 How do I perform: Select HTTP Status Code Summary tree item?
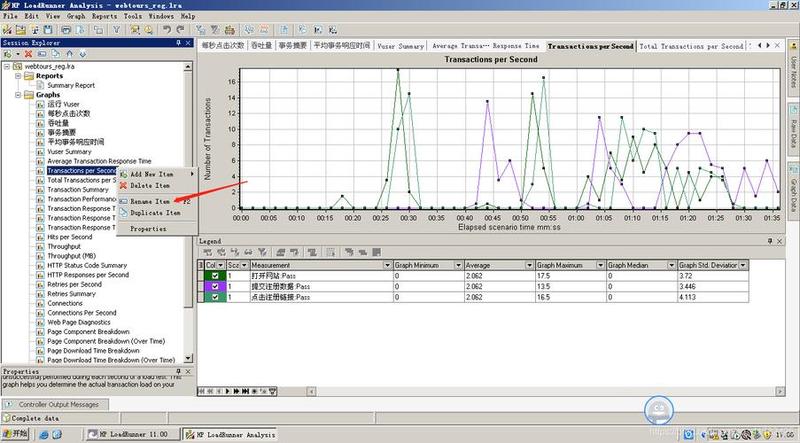coord(87,265)
